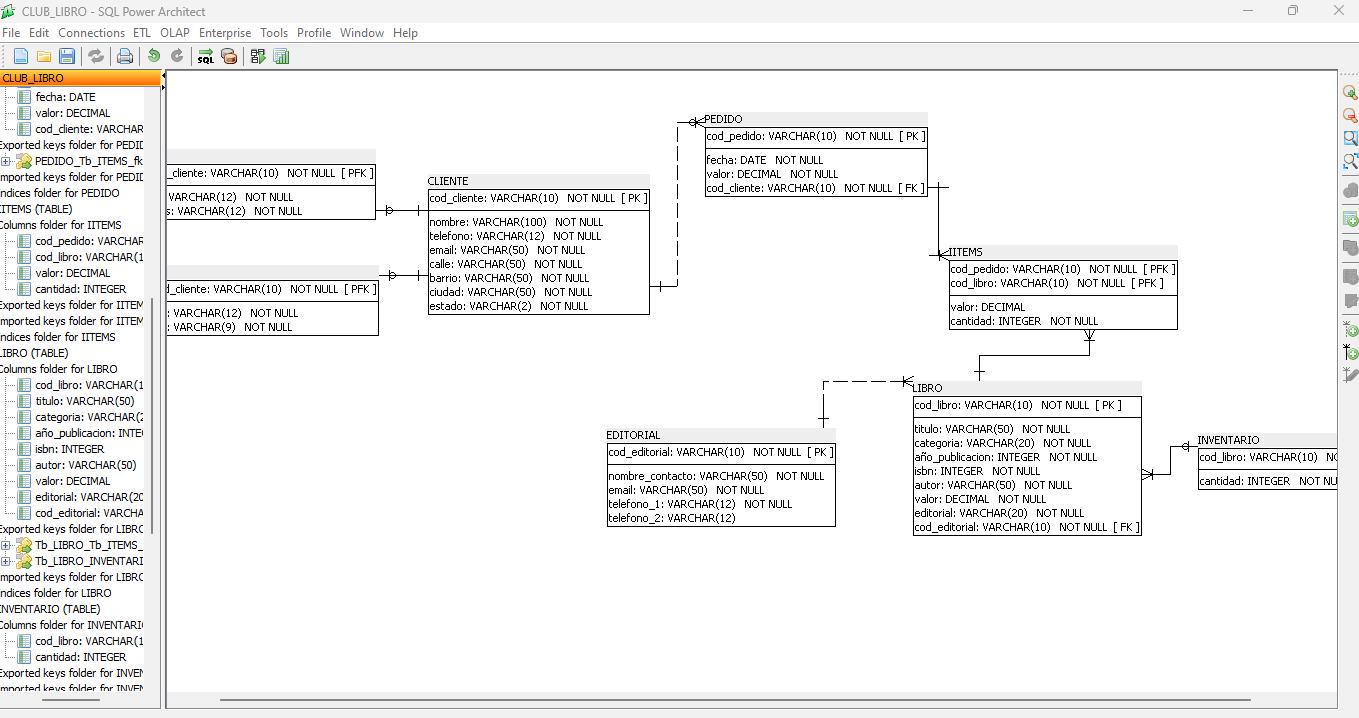Select 'fecha: DATE' in the tree
The image size is (1359, 718).
(65, 97)
